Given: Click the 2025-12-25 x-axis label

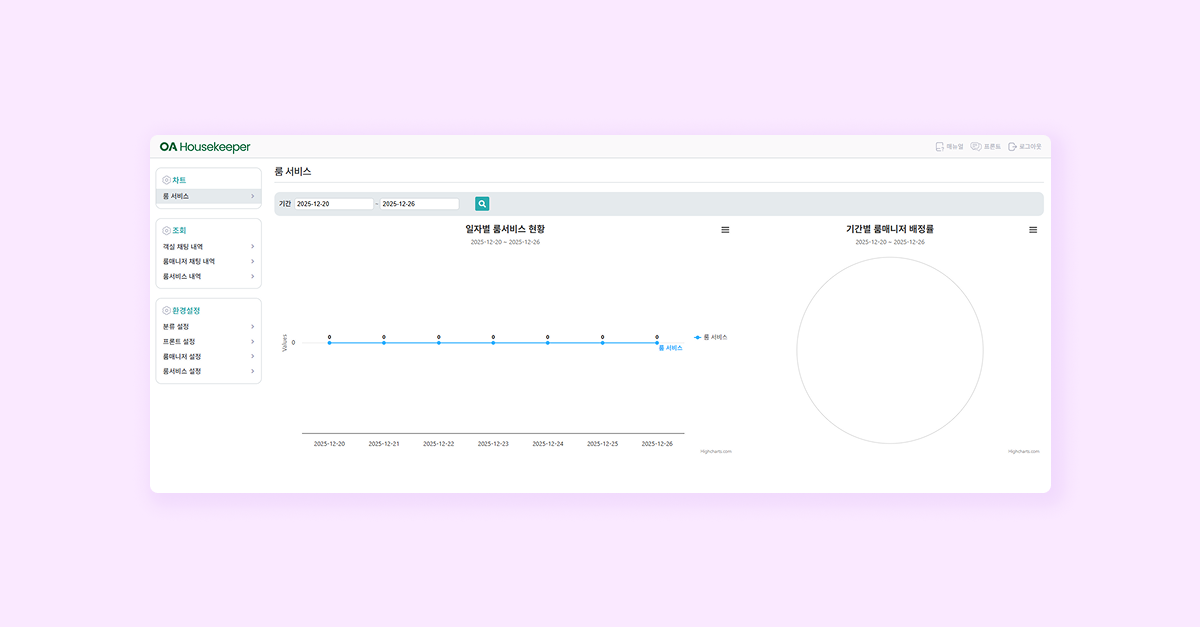Looking at the screenshot, I should [602, 443].
